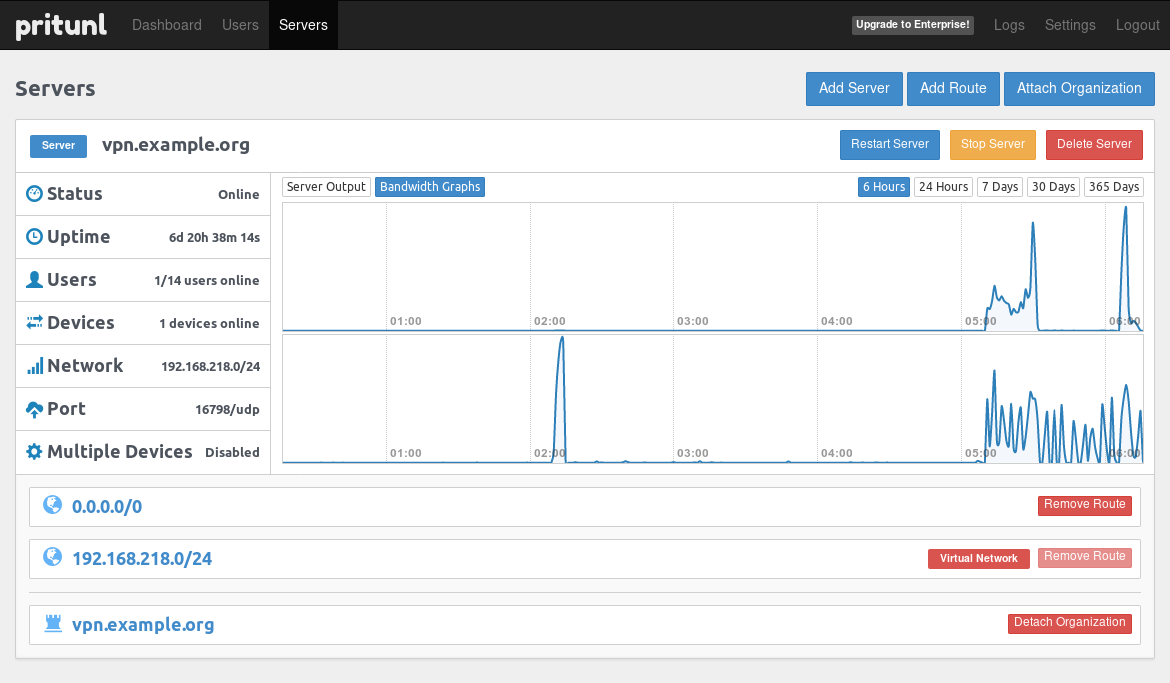Click globe icon beside 192.168.218.0/24 route
The height and width of the screenshot is (683, 1170).
[52, 557]
